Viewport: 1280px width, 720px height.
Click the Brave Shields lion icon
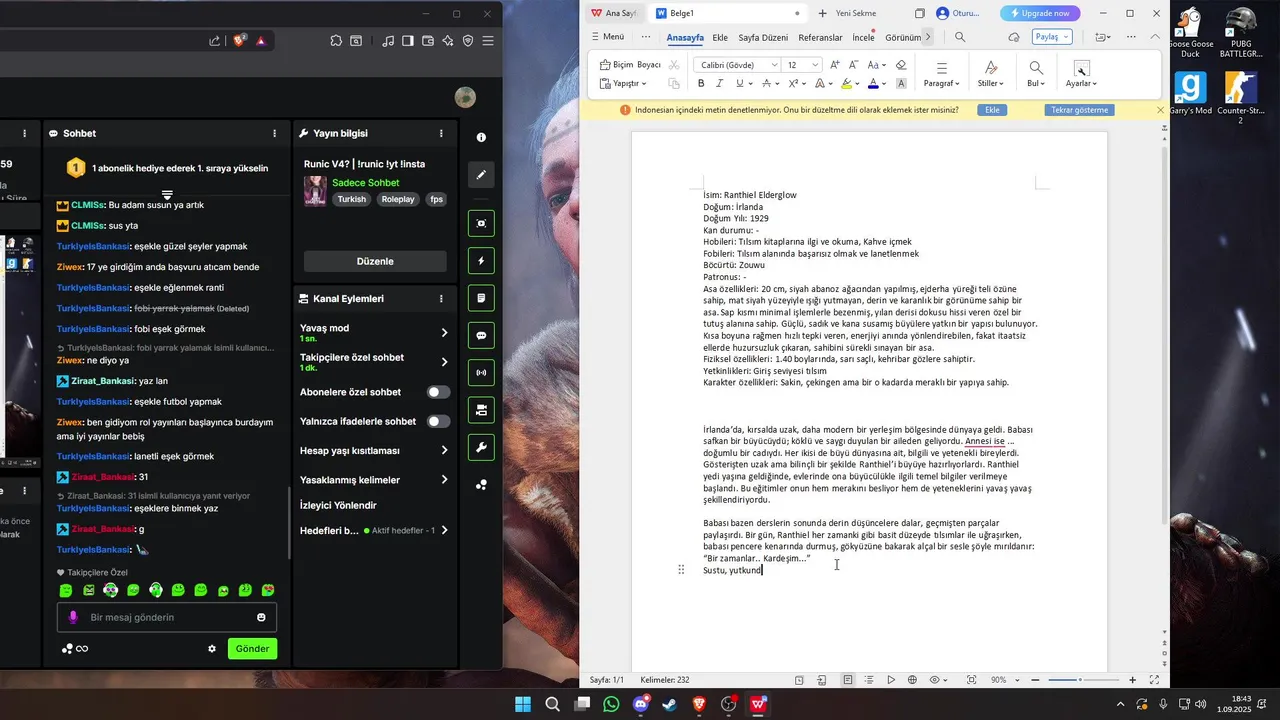(239, 41)
